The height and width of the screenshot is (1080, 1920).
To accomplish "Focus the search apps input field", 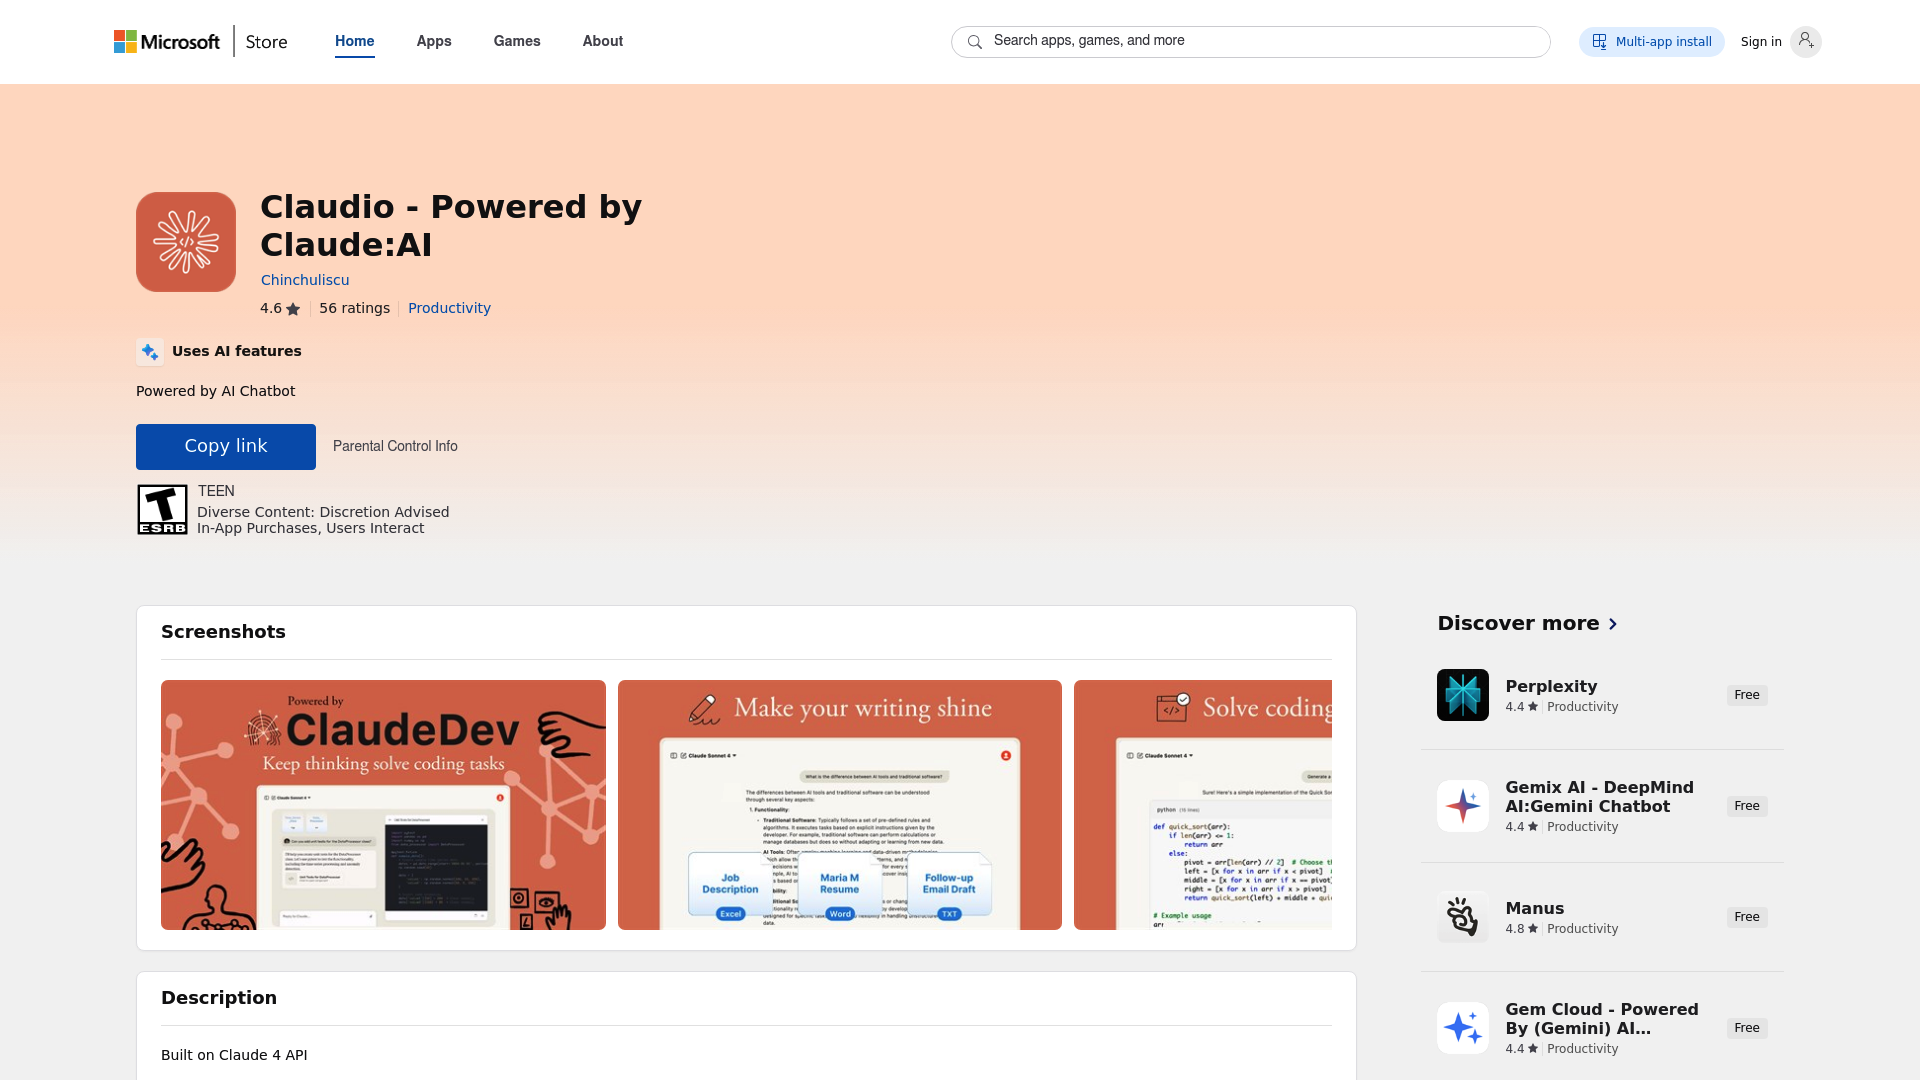I will [1260, 41].
